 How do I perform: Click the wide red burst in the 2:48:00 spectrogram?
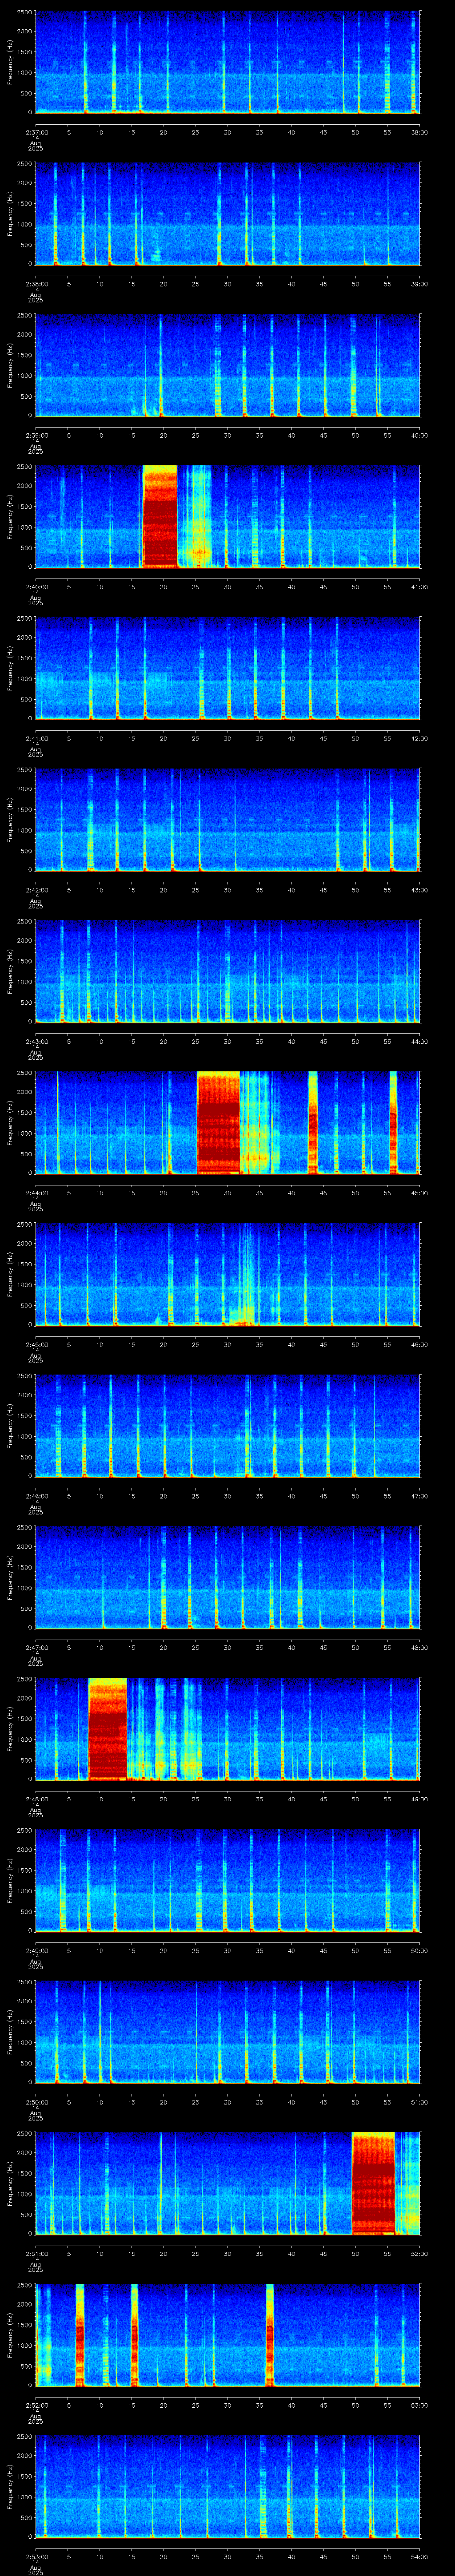click(108, 1729)
